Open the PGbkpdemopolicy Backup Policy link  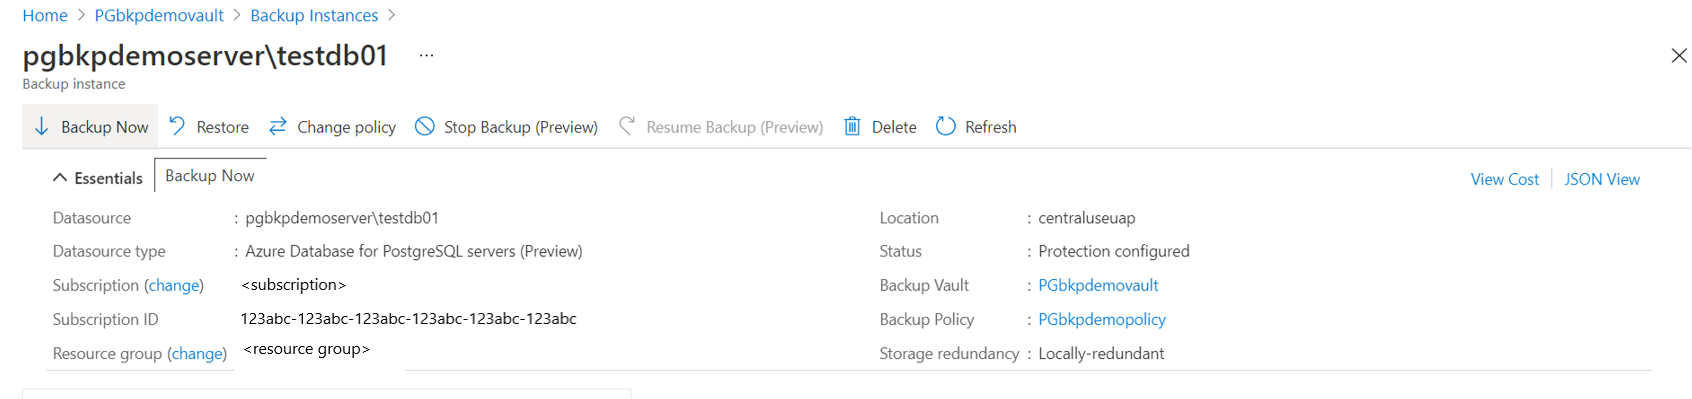pyautogui.click(x=1102, y=319)
